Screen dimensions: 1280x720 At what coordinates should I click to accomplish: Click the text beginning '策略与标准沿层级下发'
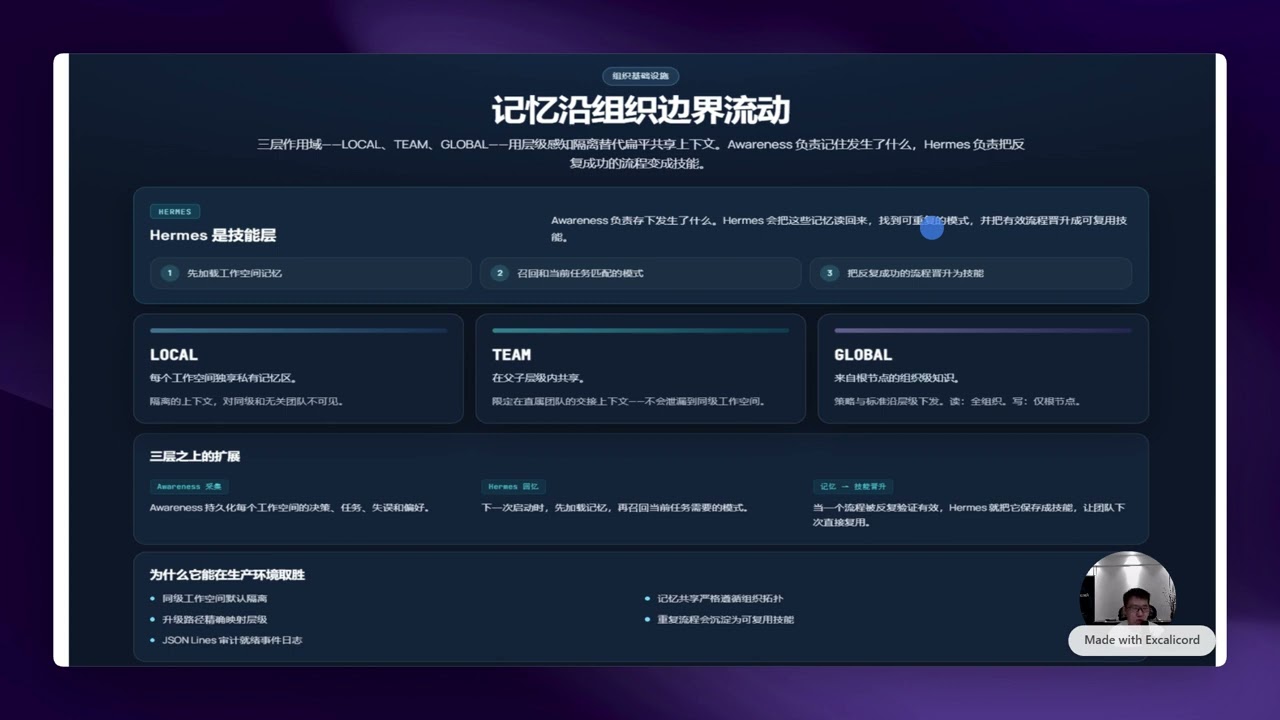tap(958, 402)
